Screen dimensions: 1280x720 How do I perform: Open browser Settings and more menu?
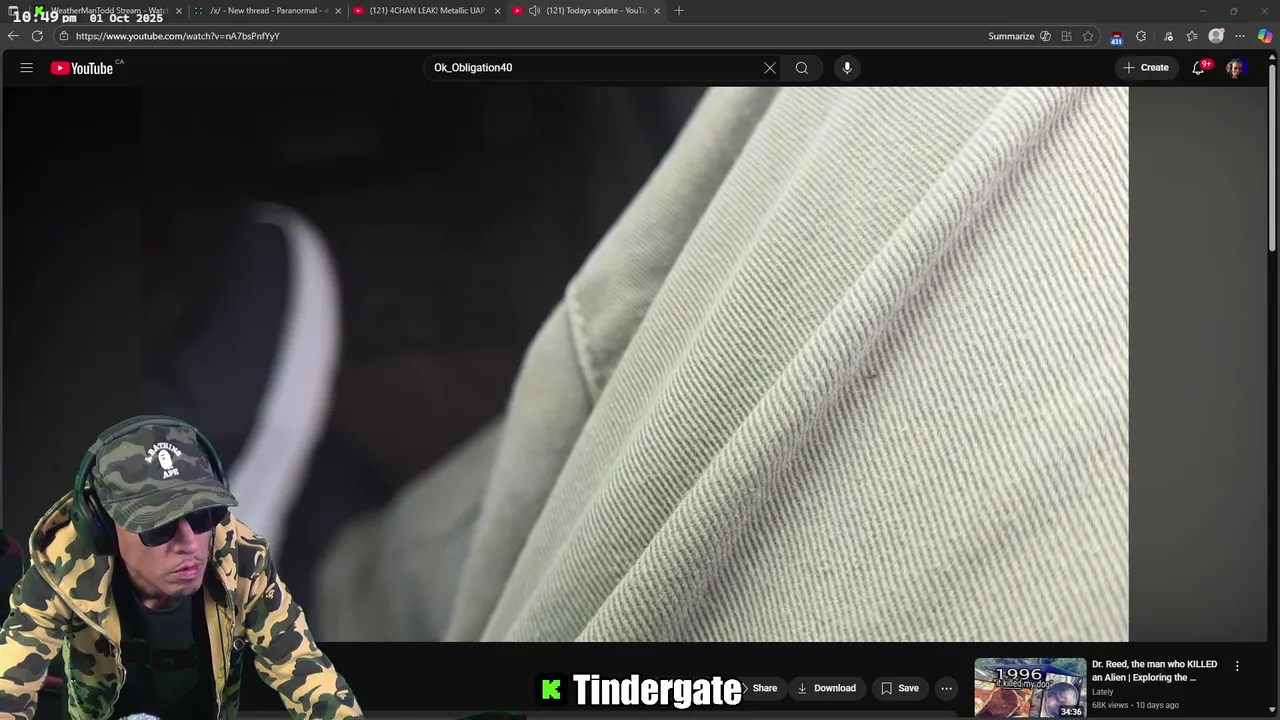[x=1240, y=36]
